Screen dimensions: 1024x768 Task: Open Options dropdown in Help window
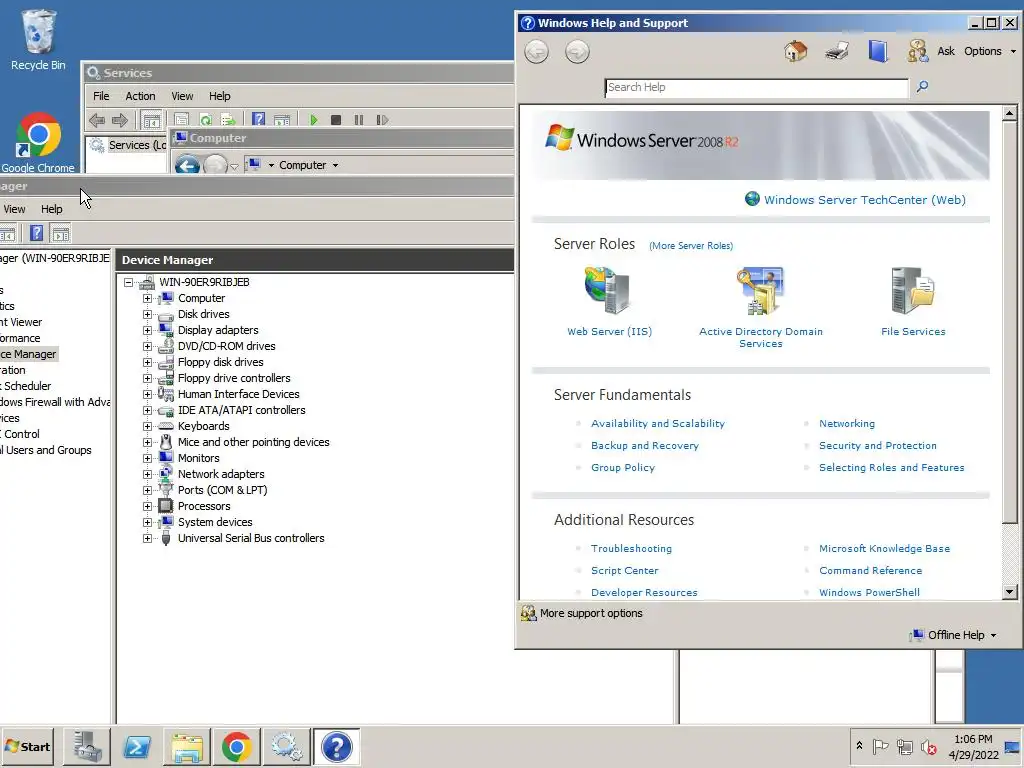pos(990,51)
